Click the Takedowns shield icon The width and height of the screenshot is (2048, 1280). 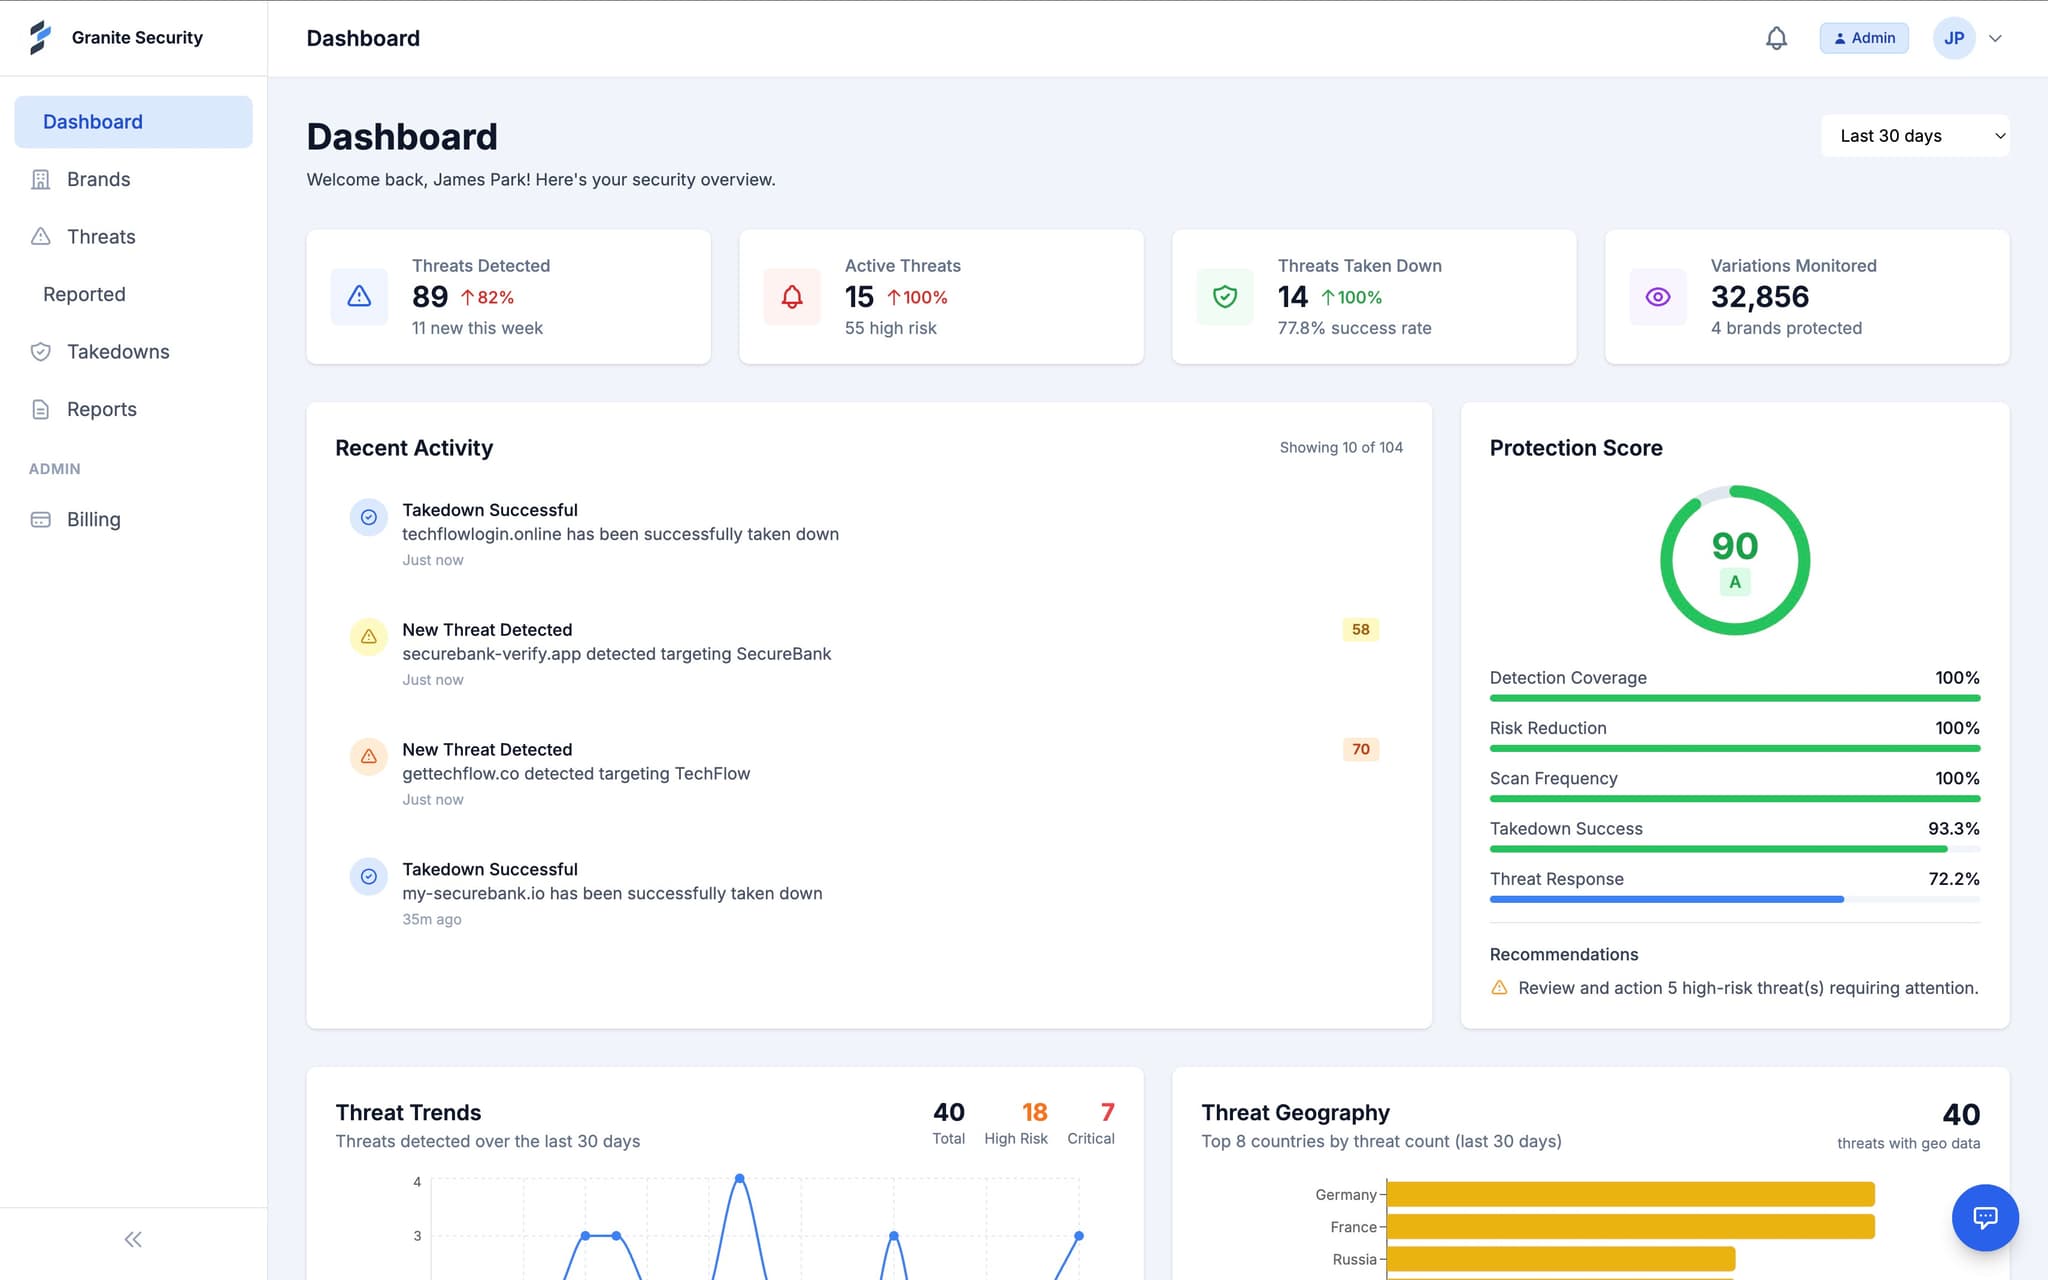pos(40,351)
